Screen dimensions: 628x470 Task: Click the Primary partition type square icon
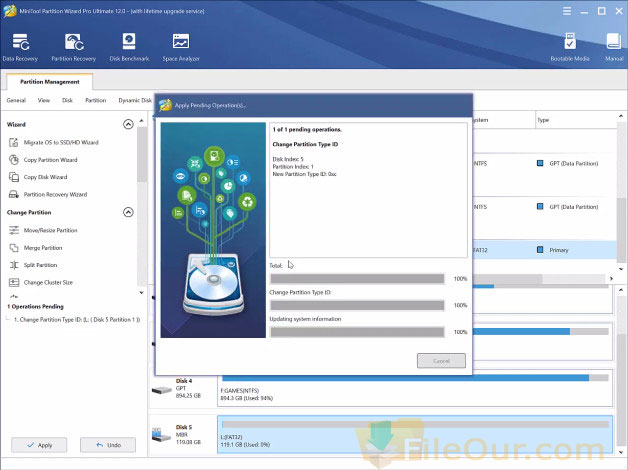point(540,250)
